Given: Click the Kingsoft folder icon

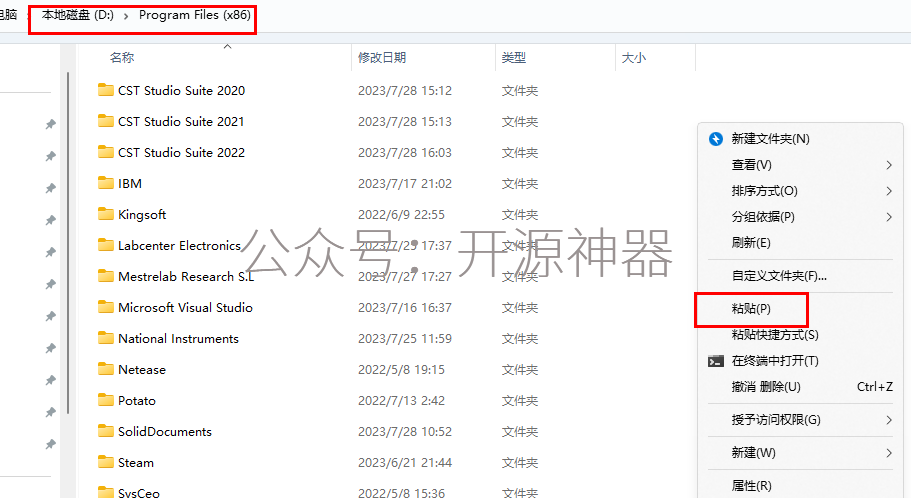Looking at the screenshot, I should 106,214.
